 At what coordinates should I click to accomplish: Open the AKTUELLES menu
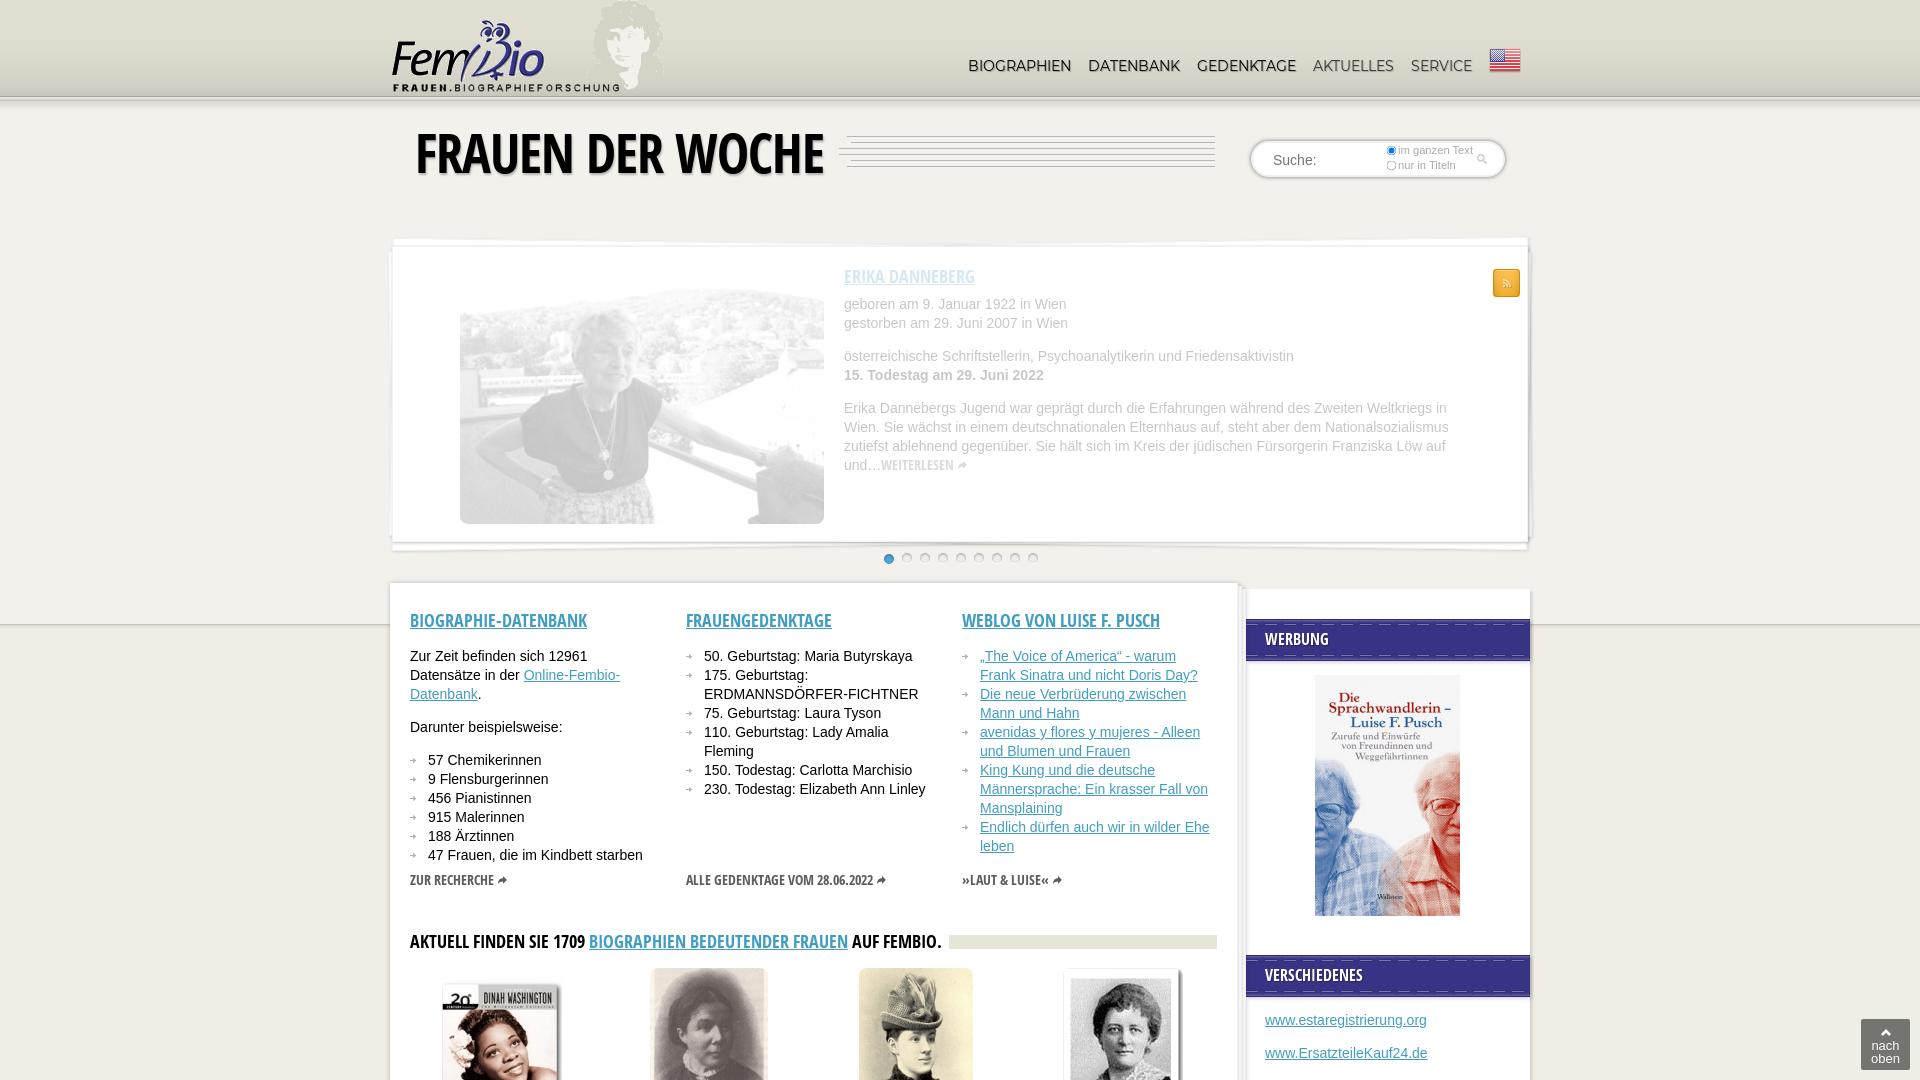click(1353, 66)
